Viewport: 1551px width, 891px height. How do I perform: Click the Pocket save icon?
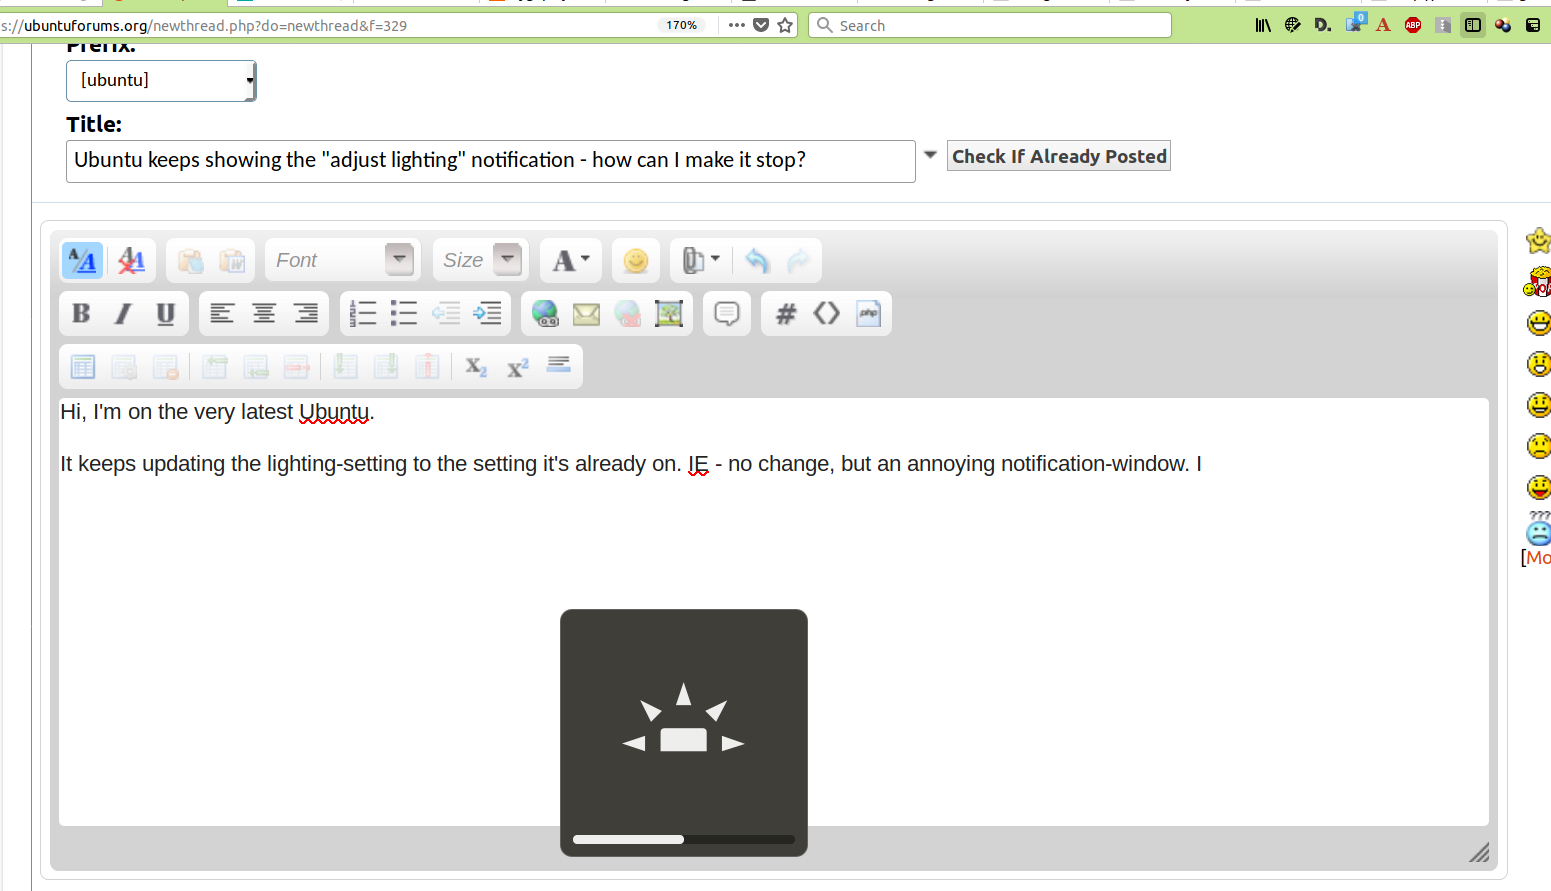tap(761, 25)
